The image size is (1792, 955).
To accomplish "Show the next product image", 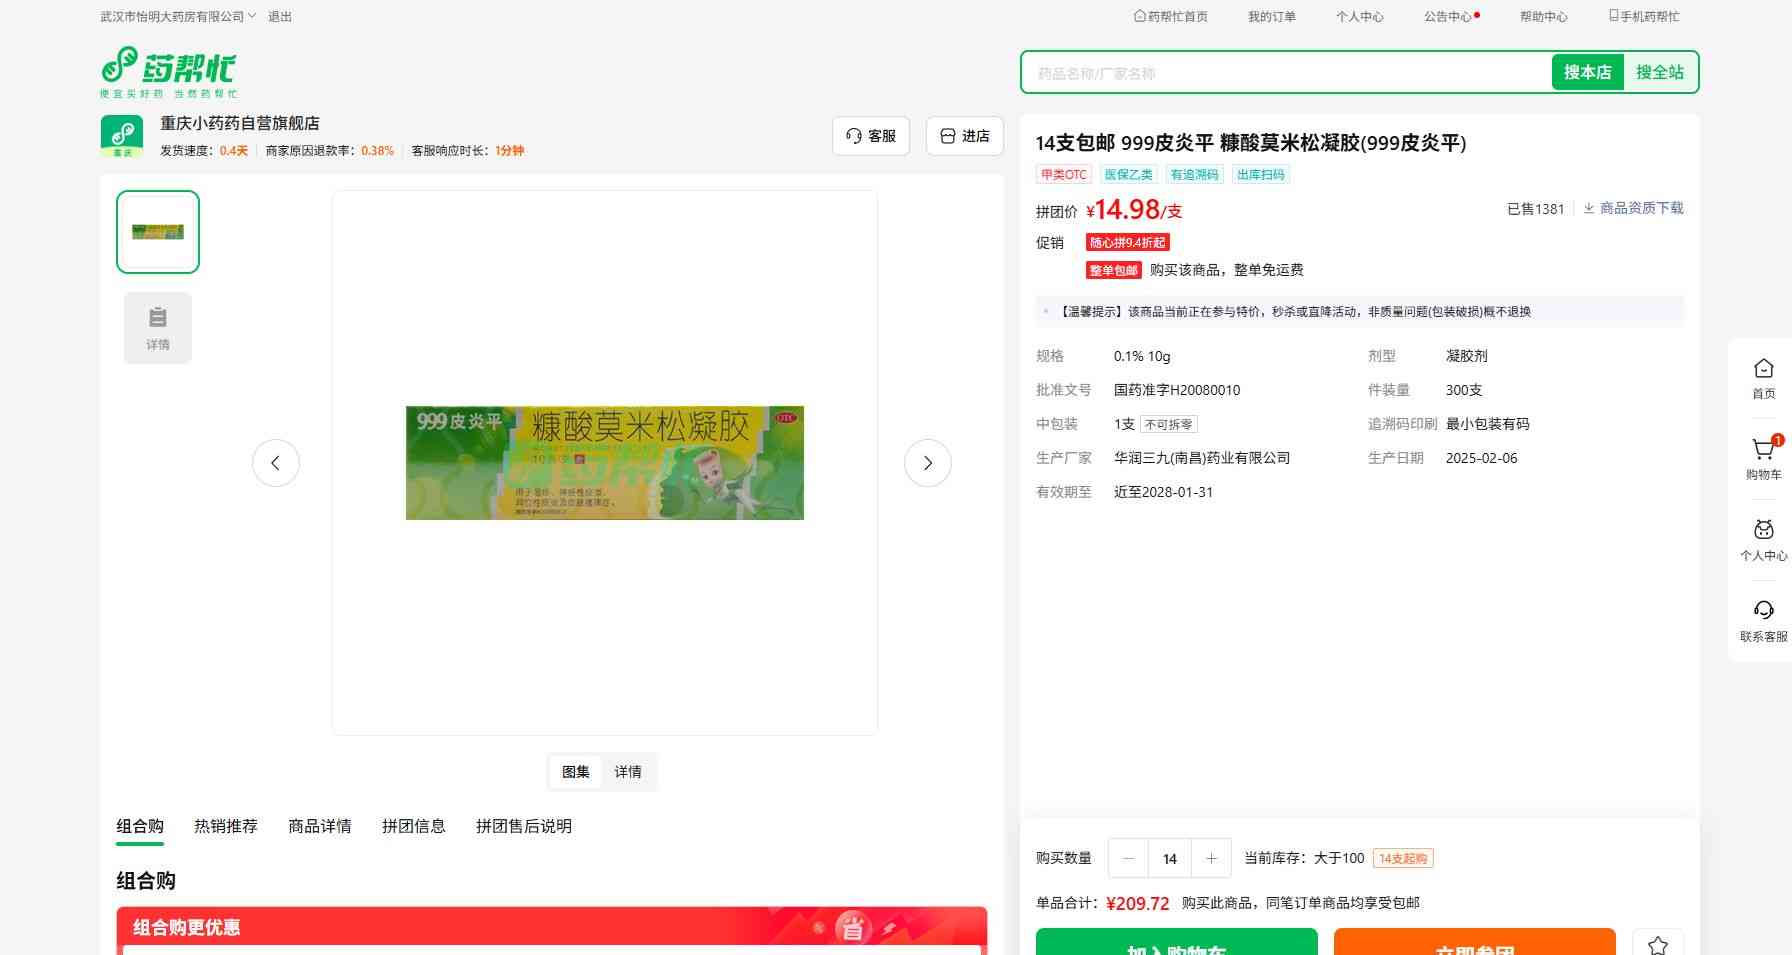I will click(x=927, y=463).
